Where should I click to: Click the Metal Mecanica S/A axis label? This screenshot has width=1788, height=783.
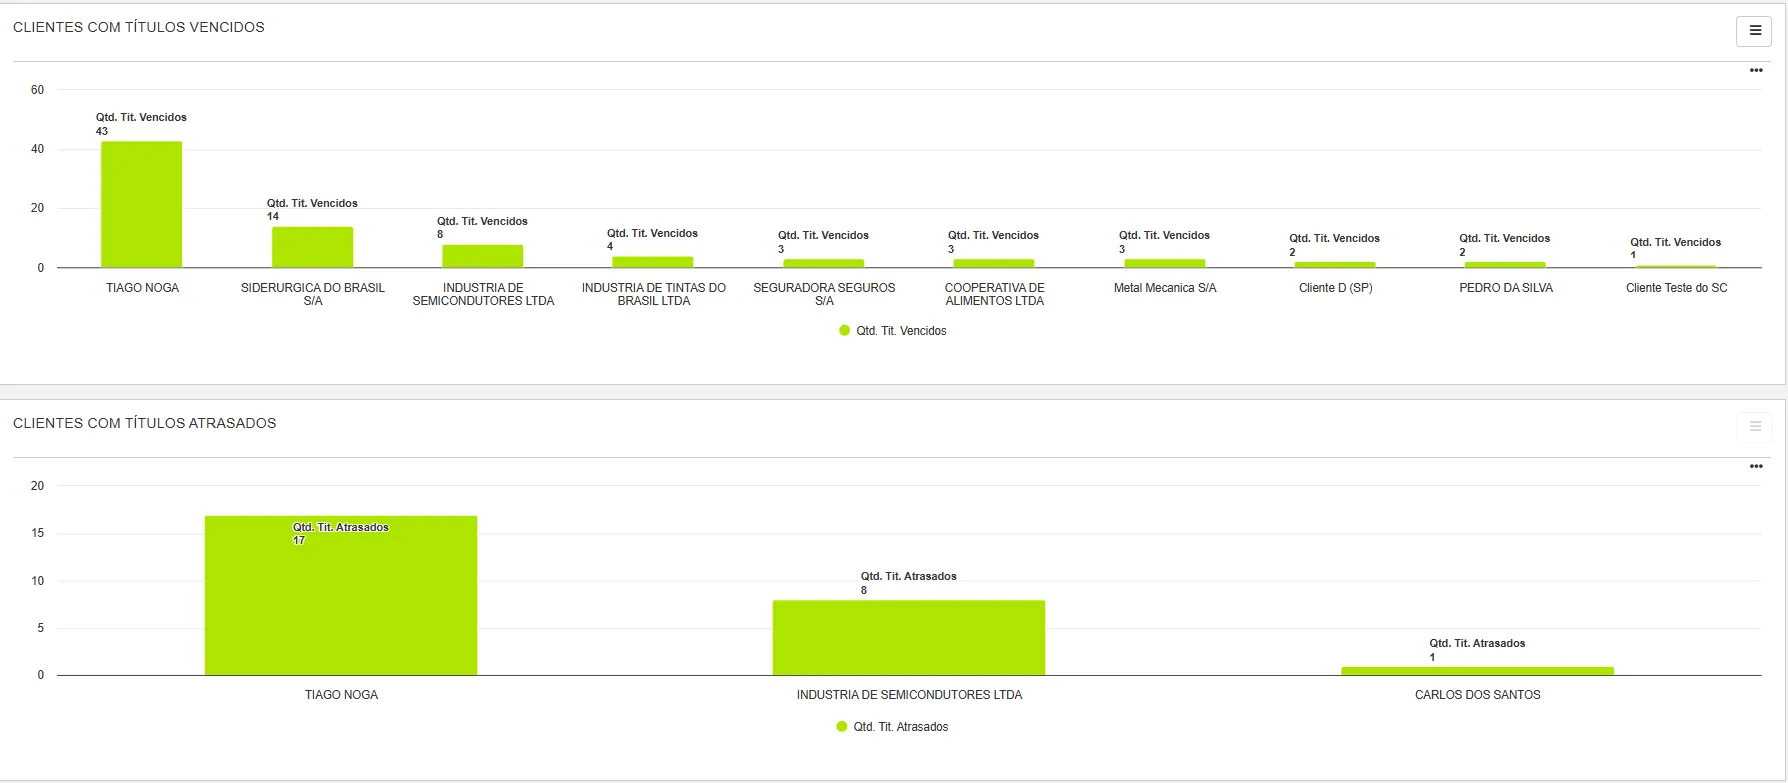1165,288
